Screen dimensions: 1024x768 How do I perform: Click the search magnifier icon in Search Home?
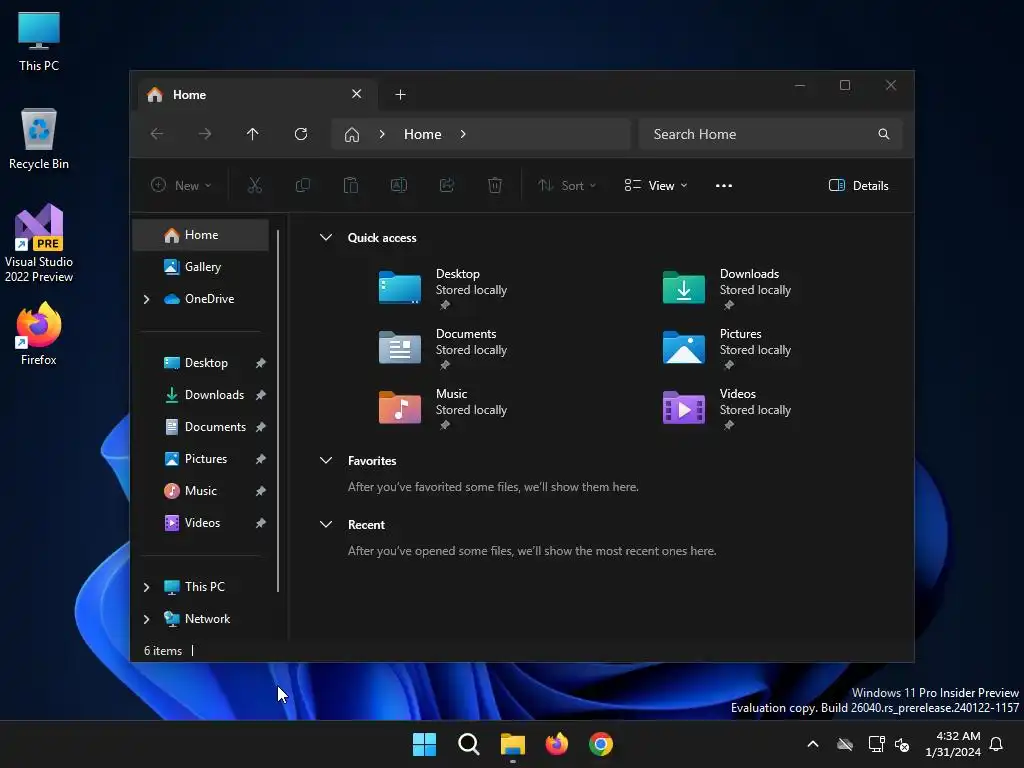884,134
